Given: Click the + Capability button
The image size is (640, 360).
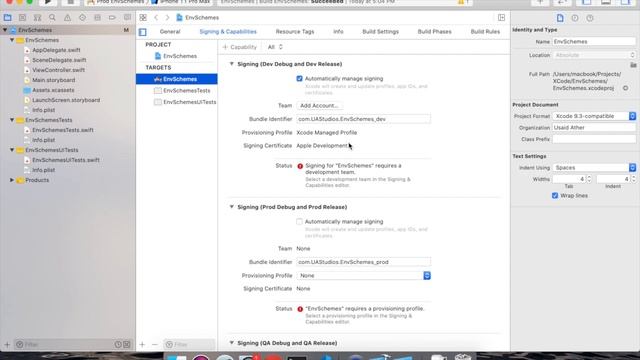Looking at the screenshot, I should (x=240, y=47).
